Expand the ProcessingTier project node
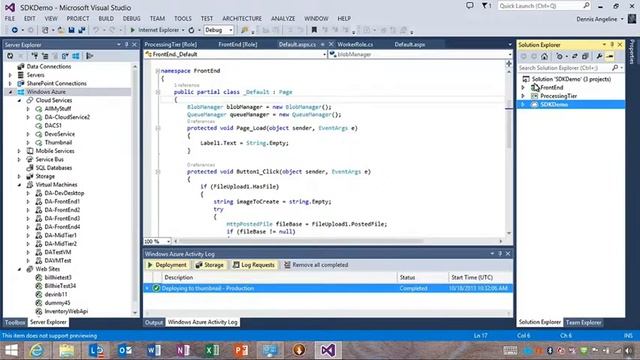Screen dimensions: 640x360 [523, 96]
